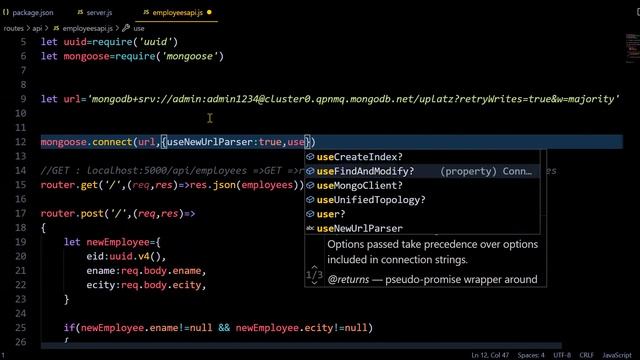The width and height of the screenshot is (640, 360).
Task: Click the code minimap preview
Action: click(x=632, y=48)
